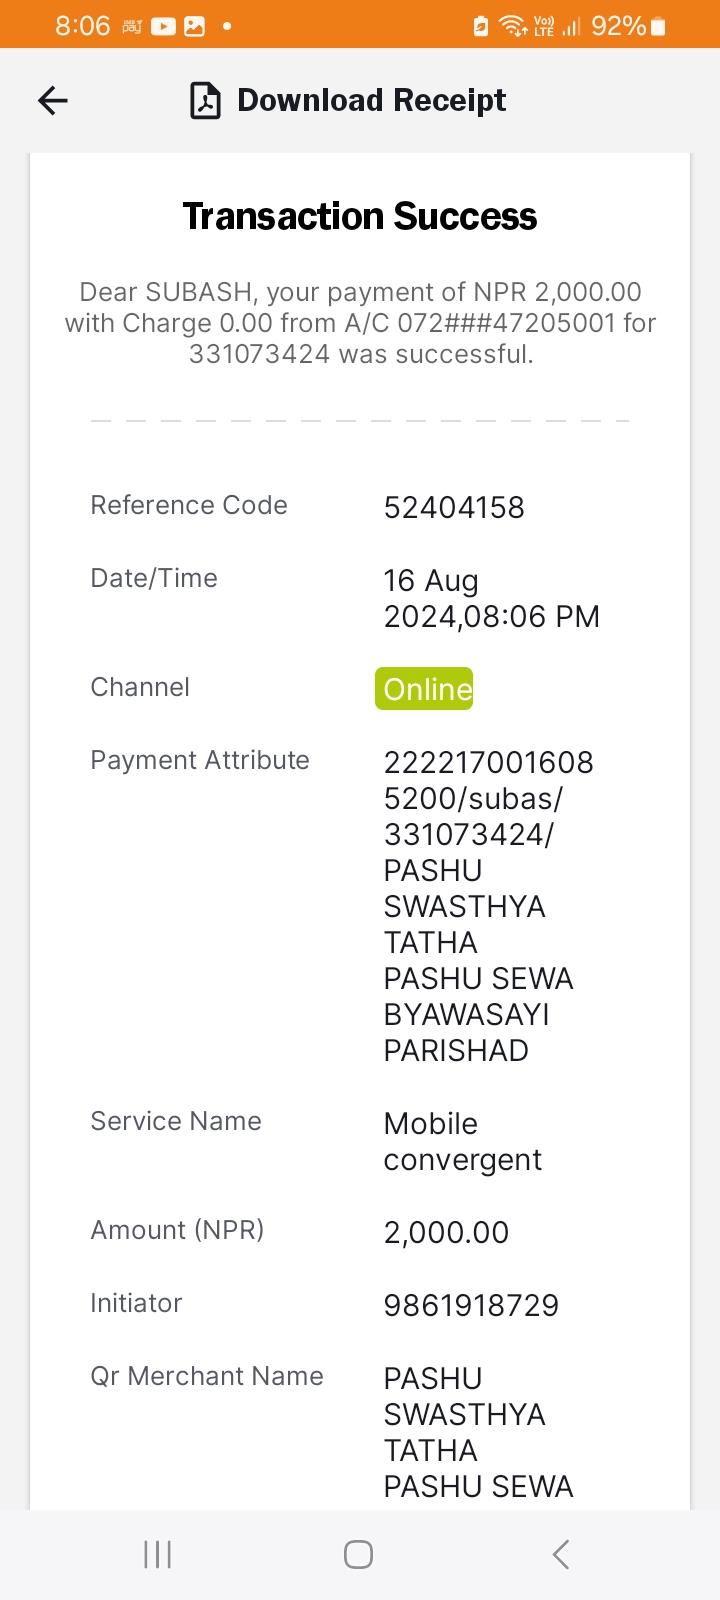Tap the Payment Attribute details text
This screenshot has height=1600, width=720.
click(489, 906)
